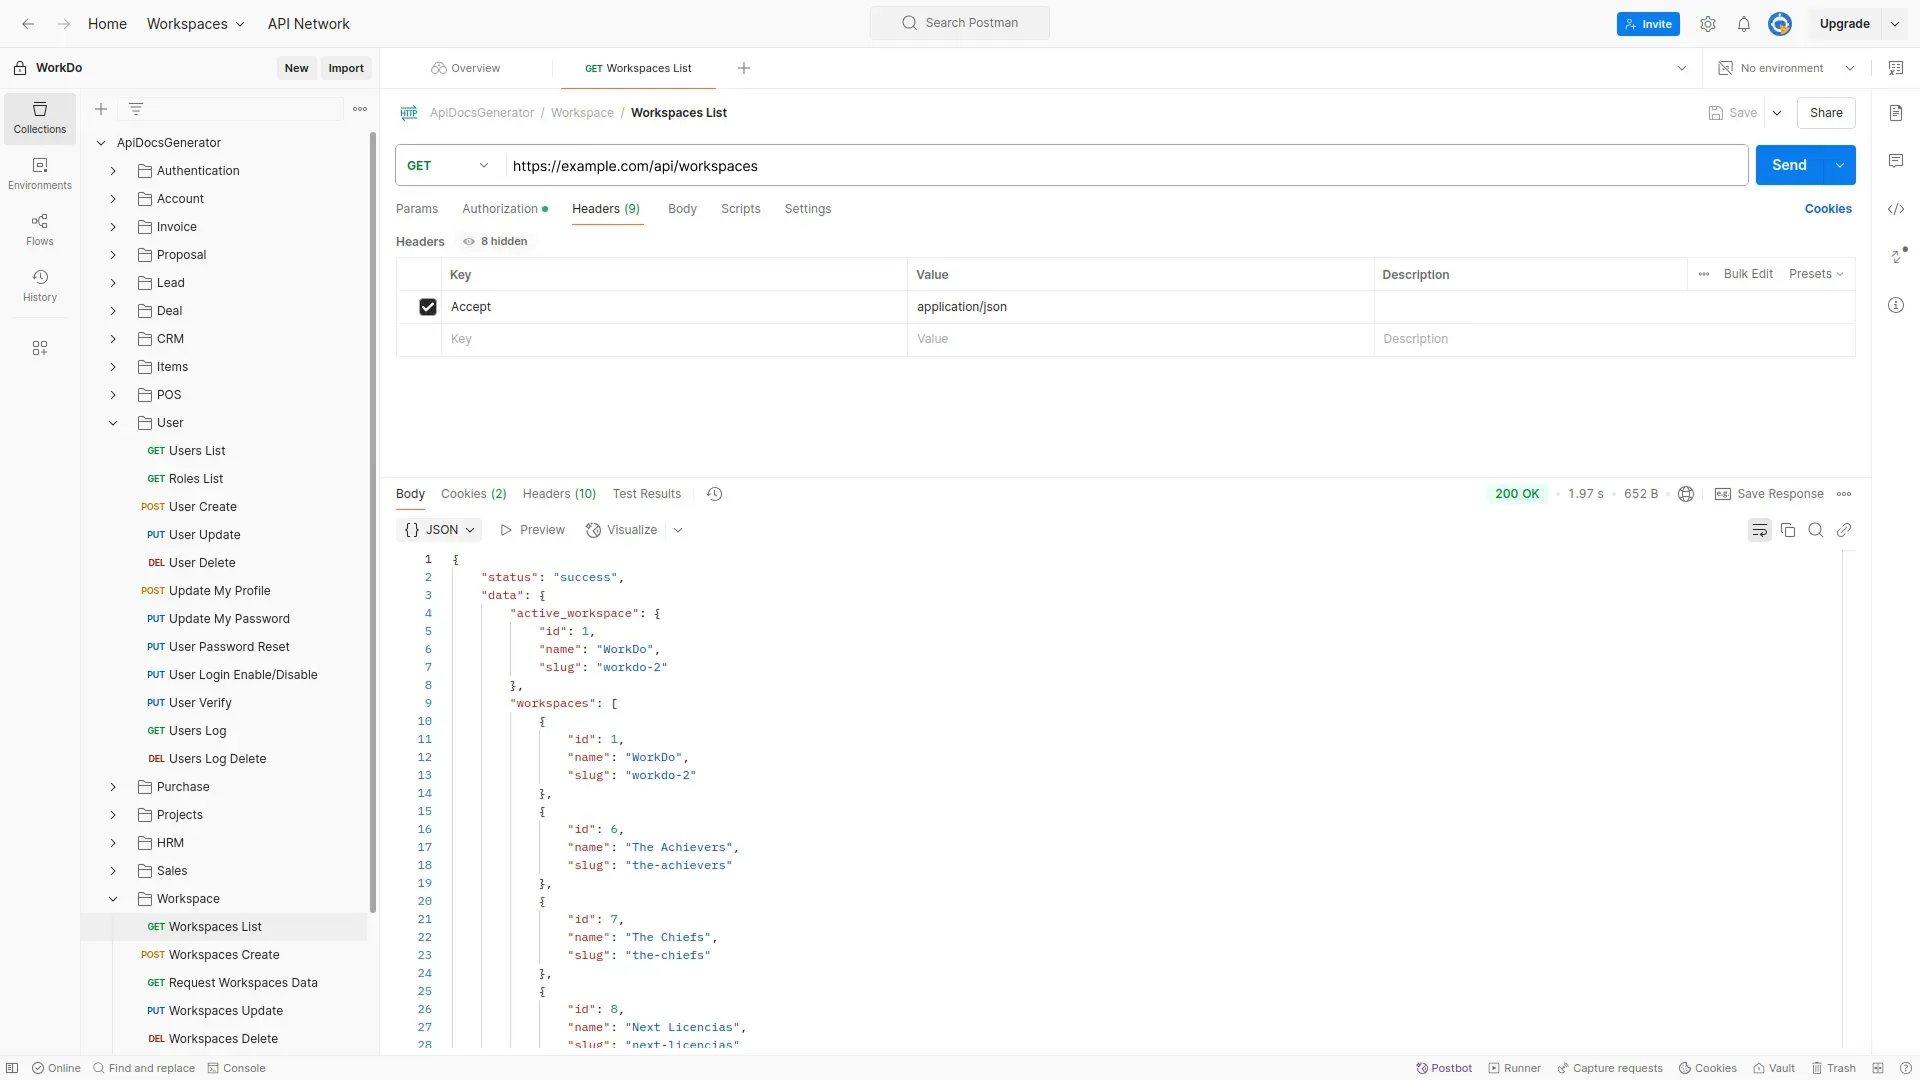Show the 8 hidden headers

click(495, 241)
